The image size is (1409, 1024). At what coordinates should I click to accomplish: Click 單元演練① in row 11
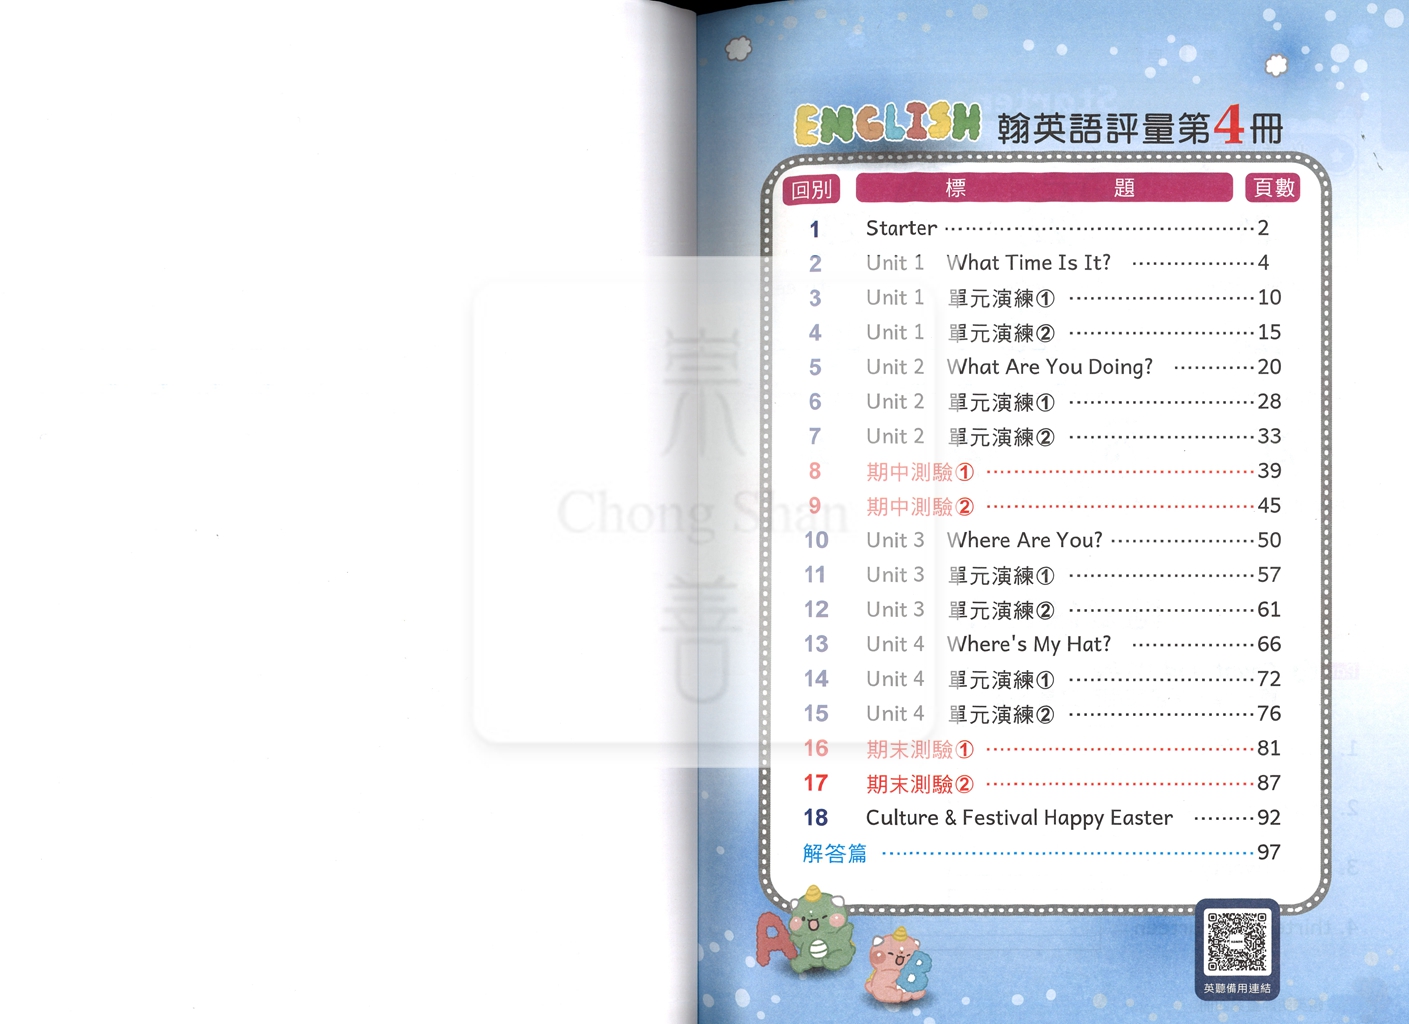tap(1001, 576)
